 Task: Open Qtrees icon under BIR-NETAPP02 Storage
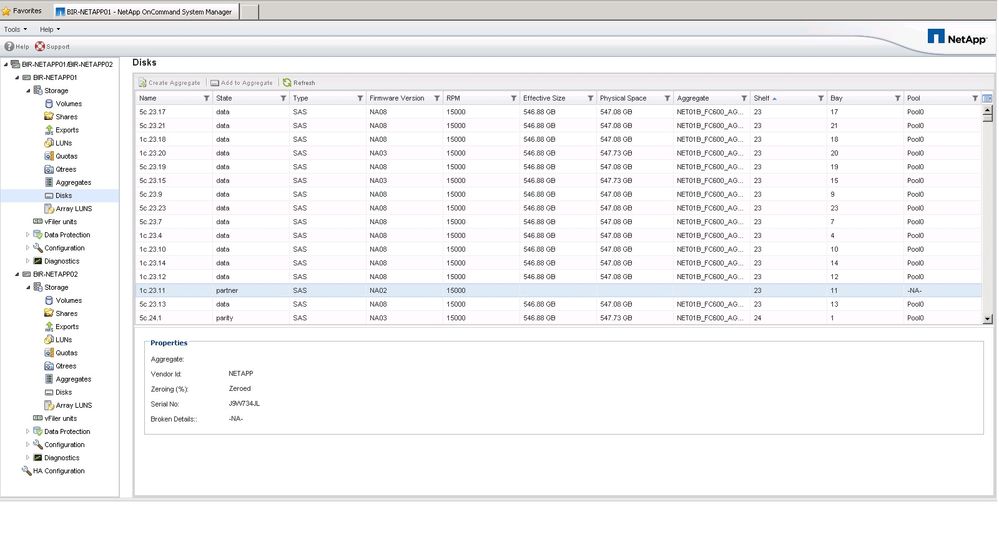(x=49, y=366)
